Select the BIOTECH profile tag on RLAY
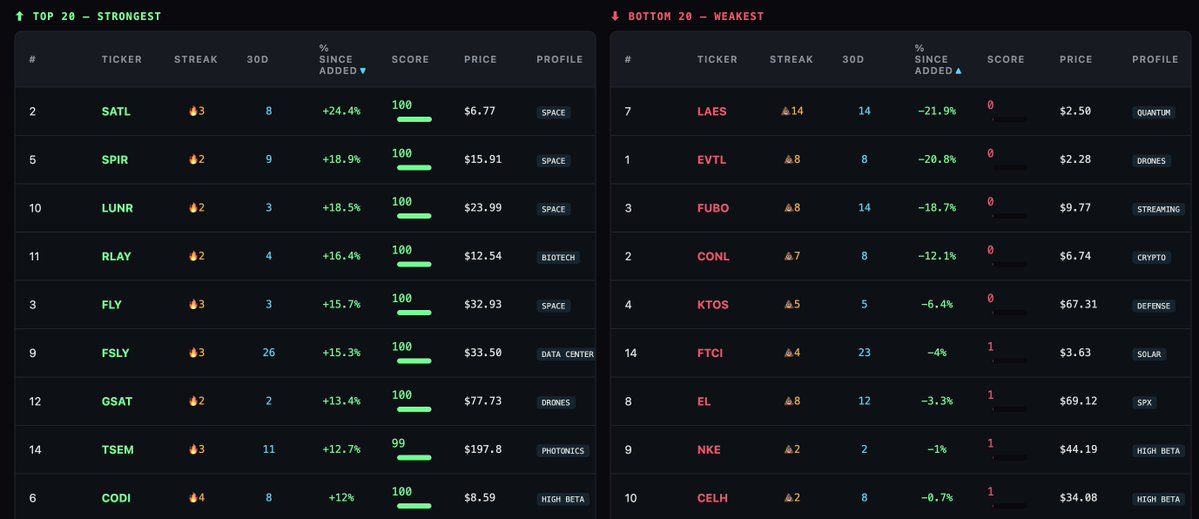Viewport: 1199px width, 519px height. 558,258
